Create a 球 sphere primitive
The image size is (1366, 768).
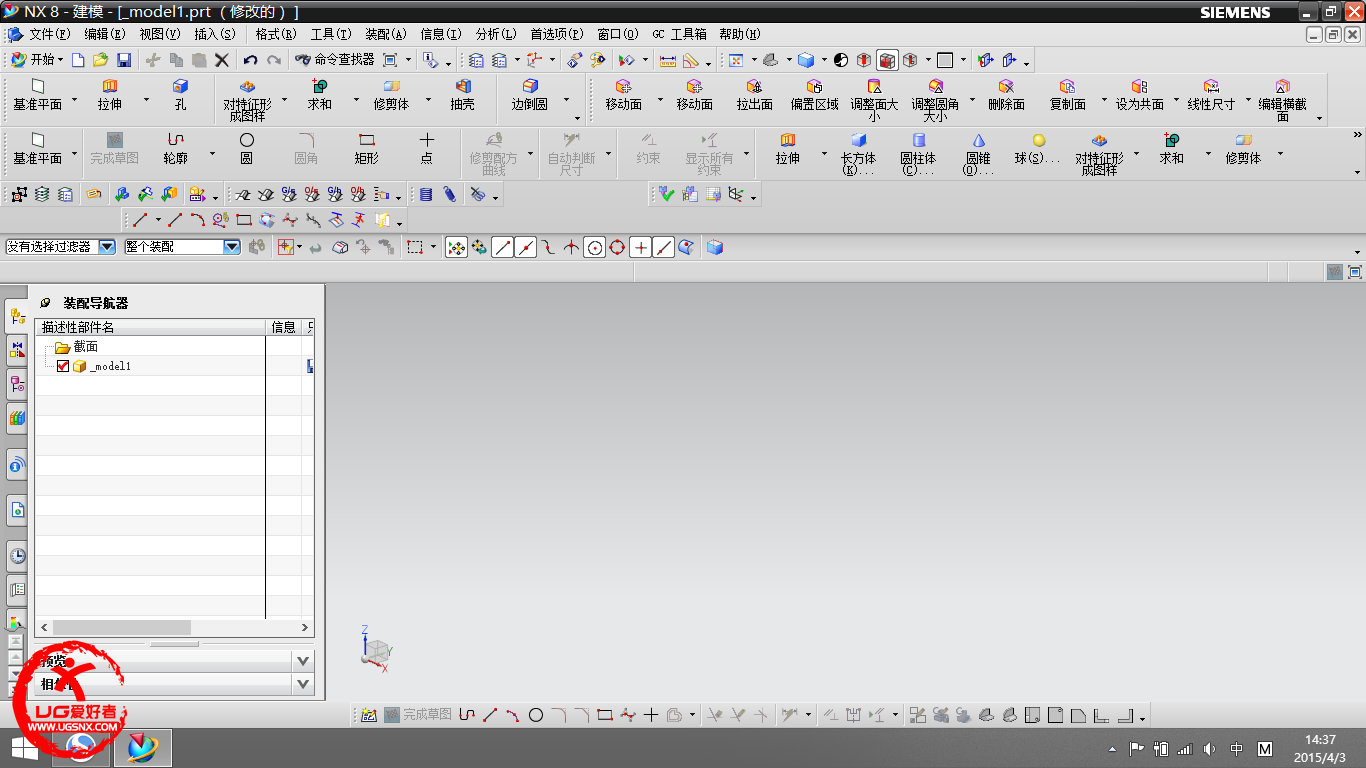tap(1039, 149)
